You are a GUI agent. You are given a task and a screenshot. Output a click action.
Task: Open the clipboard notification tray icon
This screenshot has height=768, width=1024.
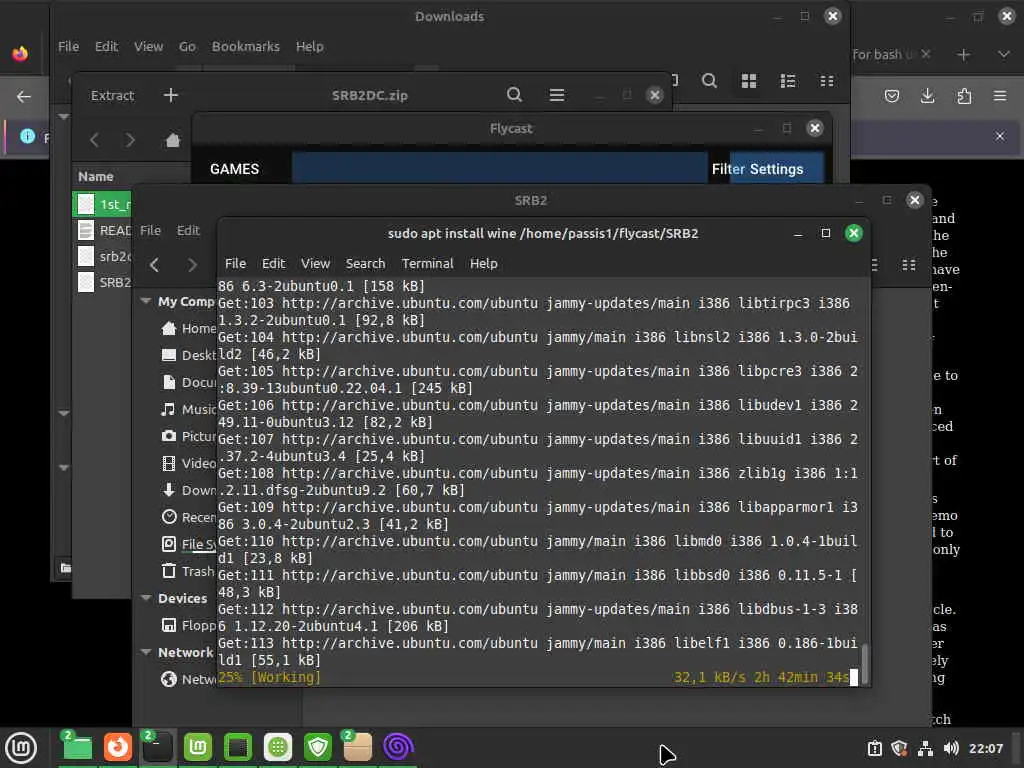[874, 748]
